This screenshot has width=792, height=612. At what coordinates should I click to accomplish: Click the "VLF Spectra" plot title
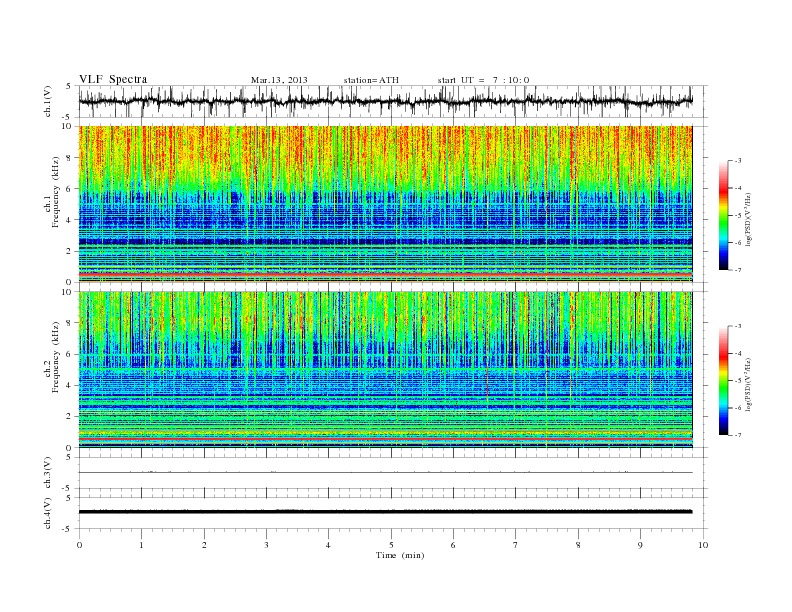pyautogui.click(x=113, y=79)
